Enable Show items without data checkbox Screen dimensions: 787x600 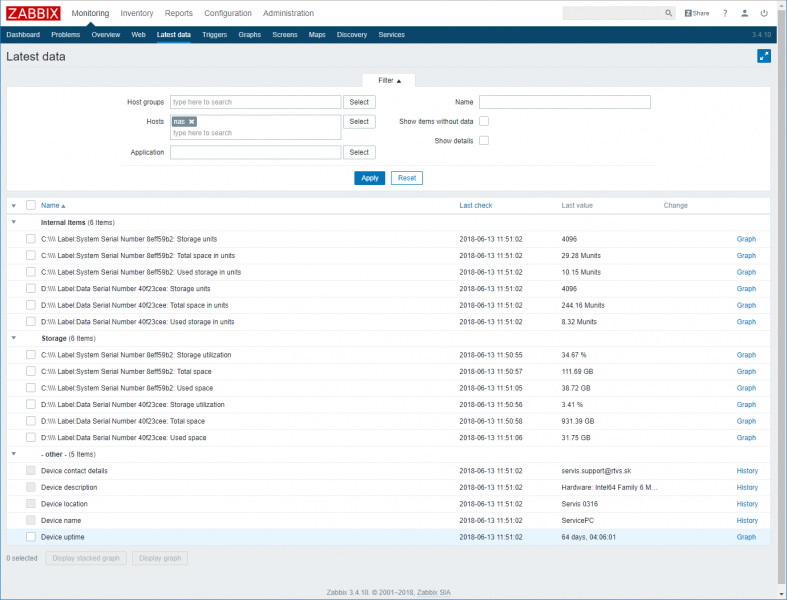coord(484,121)
